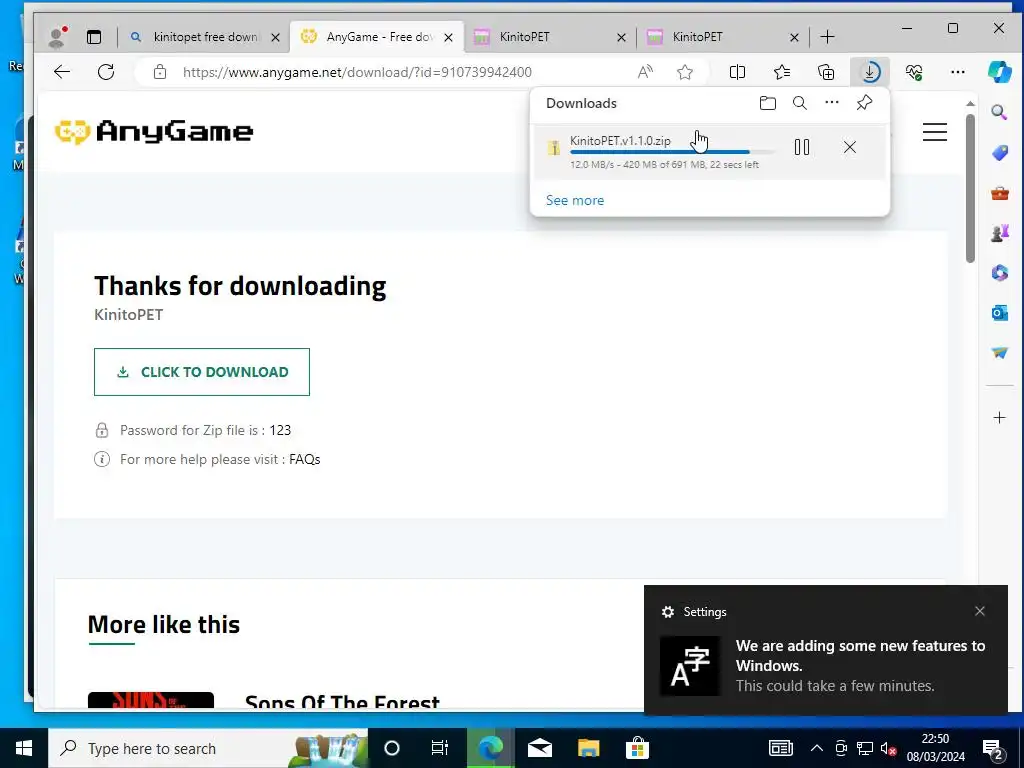Open sidebar Drop paper plane icon

point(999,353)
